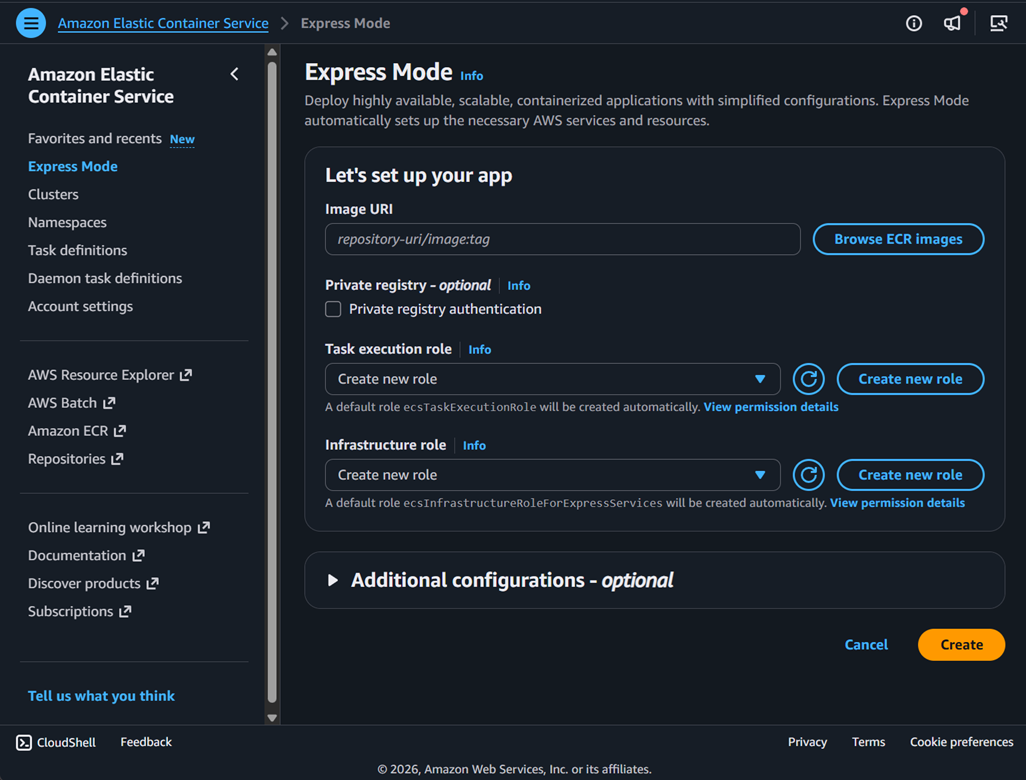Click the Documentation external link icon
The image size is (1026, 780).
(x=138, y=556)
